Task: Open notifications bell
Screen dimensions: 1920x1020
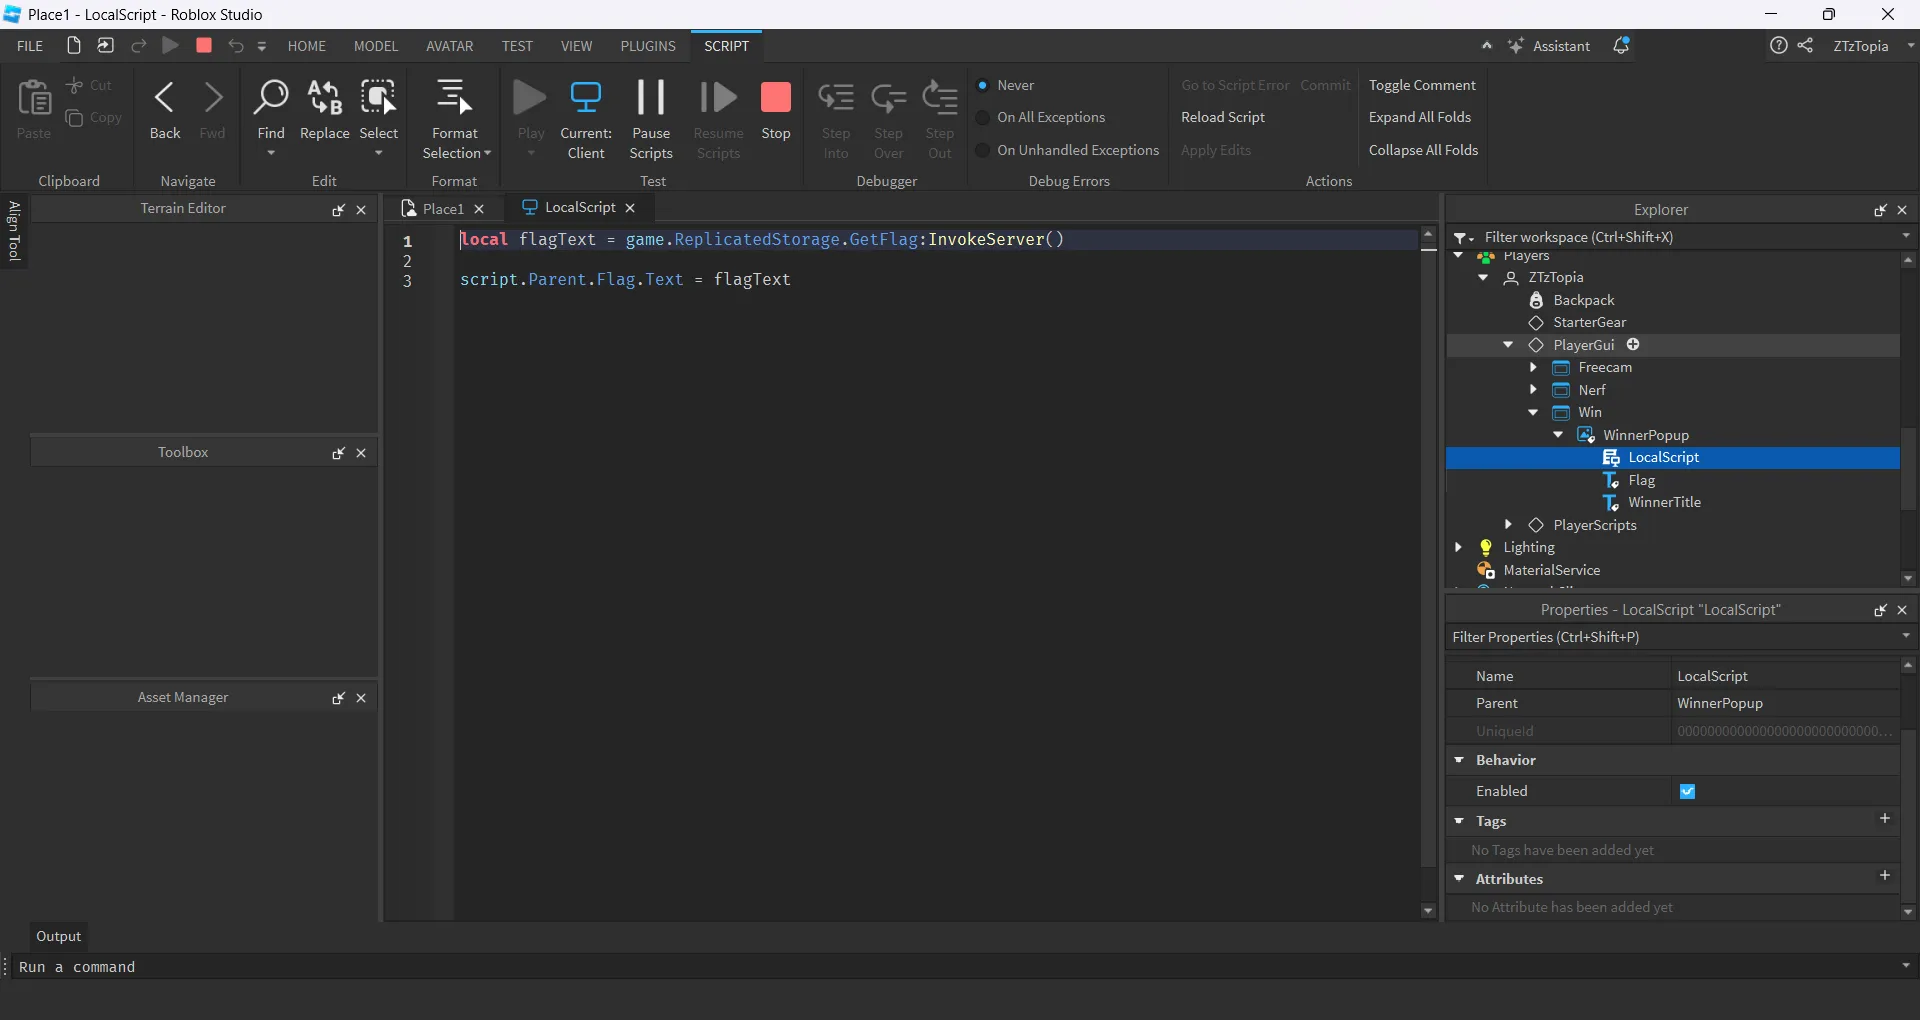Action: click(1621, 46)
